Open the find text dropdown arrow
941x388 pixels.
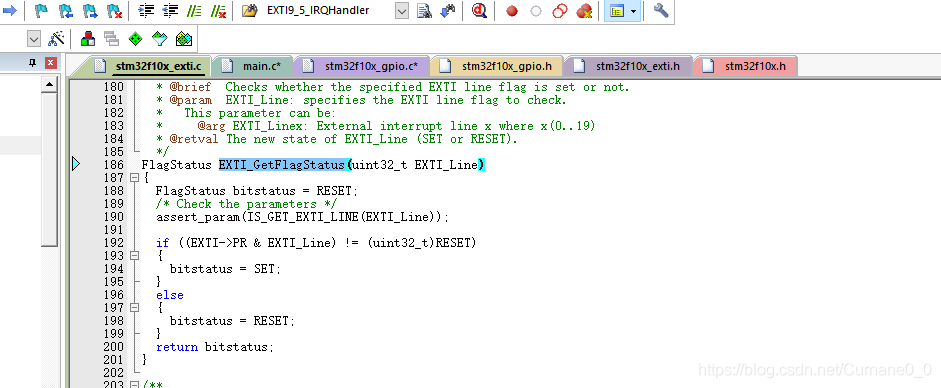click(x=401, y=10)
